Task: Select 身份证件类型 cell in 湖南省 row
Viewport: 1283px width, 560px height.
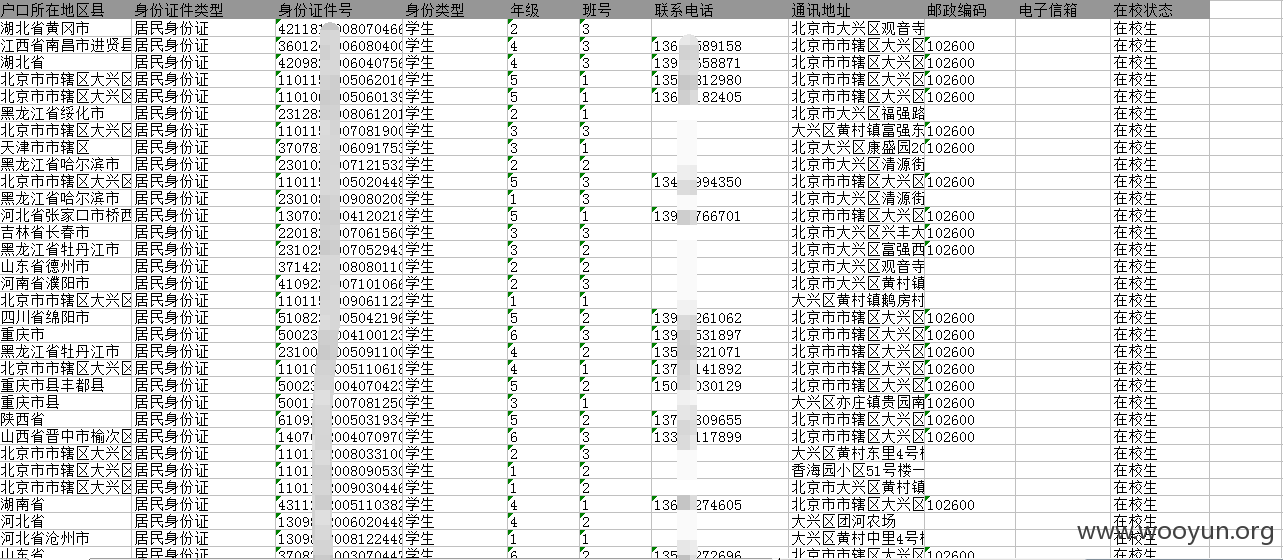Action: (x=204, y=505)
